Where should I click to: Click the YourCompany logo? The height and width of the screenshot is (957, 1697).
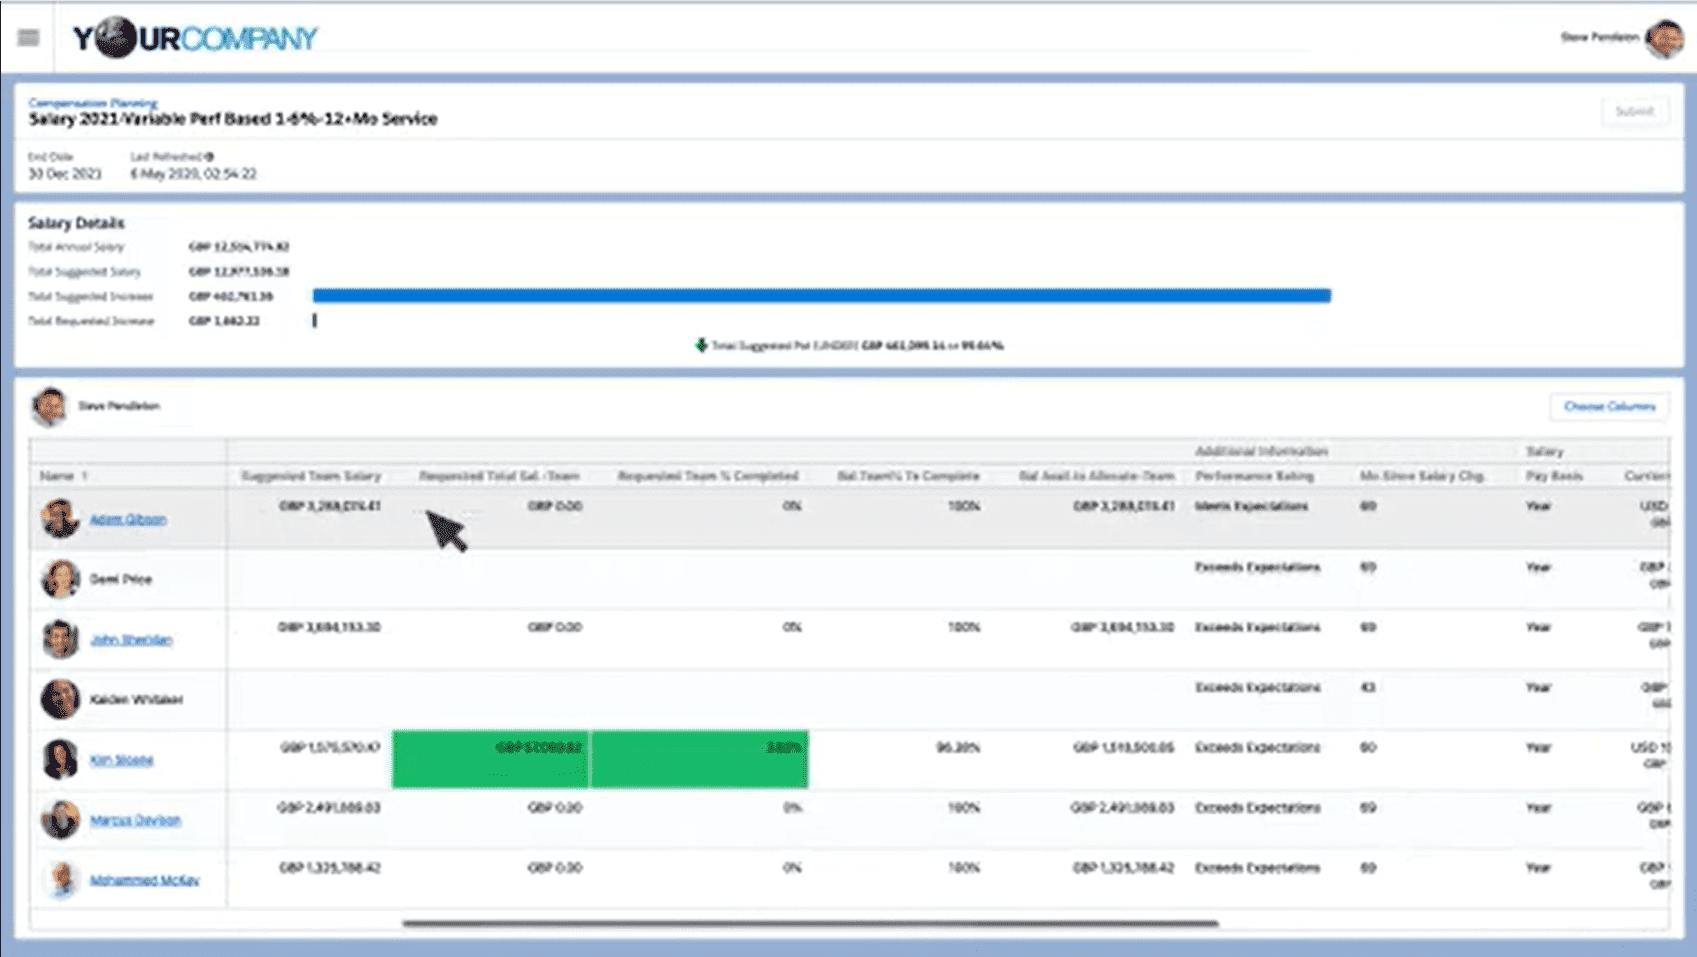coord(195,38)
